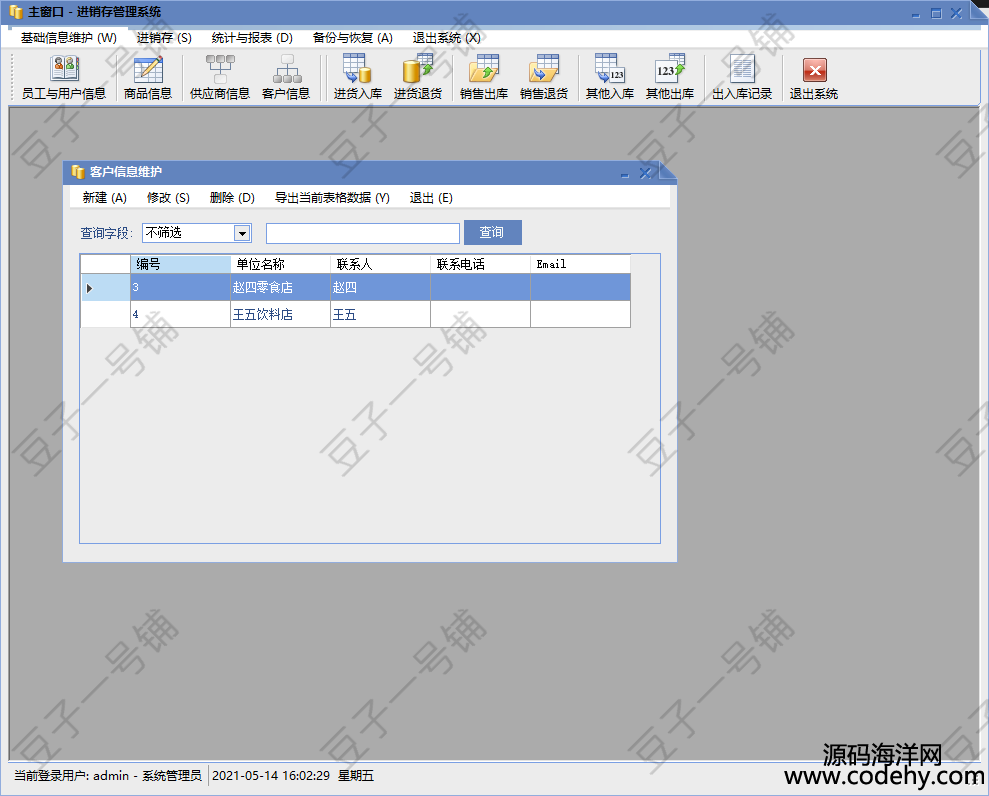This screenshot has height=796, width=989.
Task: Open the 员工与用户信息 toolbar icon
Action: [x=64, y=77]
